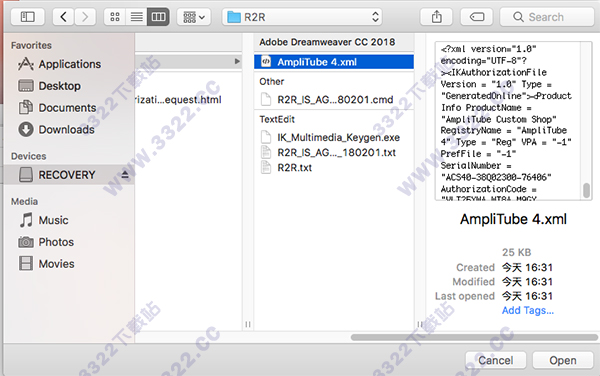Click the 25 KB file size
600x376 pixels.
click(516, 252)
